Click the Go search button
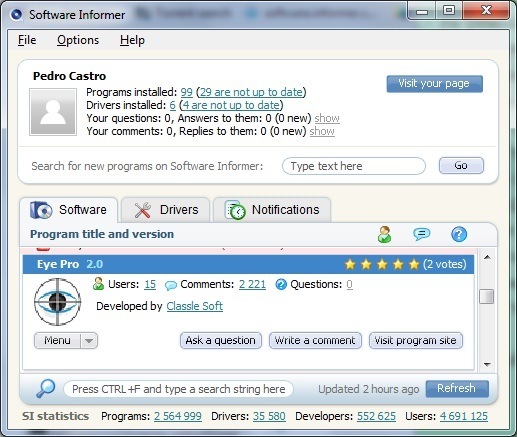Image resolution: width=517 pixels, height=437 pixels. [x=461, y=166]
